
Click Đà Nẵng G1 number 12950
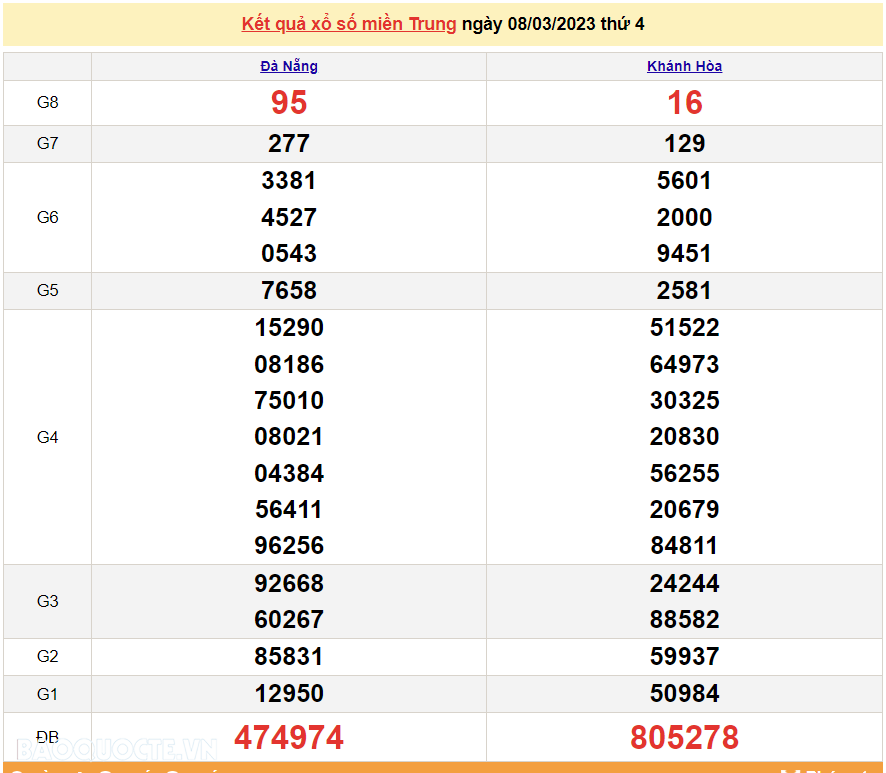point(289,694)
